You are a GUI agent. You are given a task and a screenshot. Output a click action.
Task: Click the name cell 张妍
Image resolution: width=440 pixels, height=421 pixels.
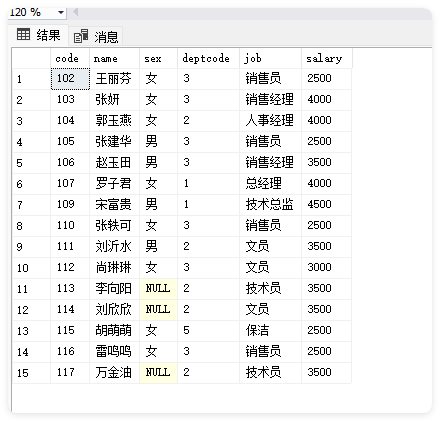[x=114, y=100]
